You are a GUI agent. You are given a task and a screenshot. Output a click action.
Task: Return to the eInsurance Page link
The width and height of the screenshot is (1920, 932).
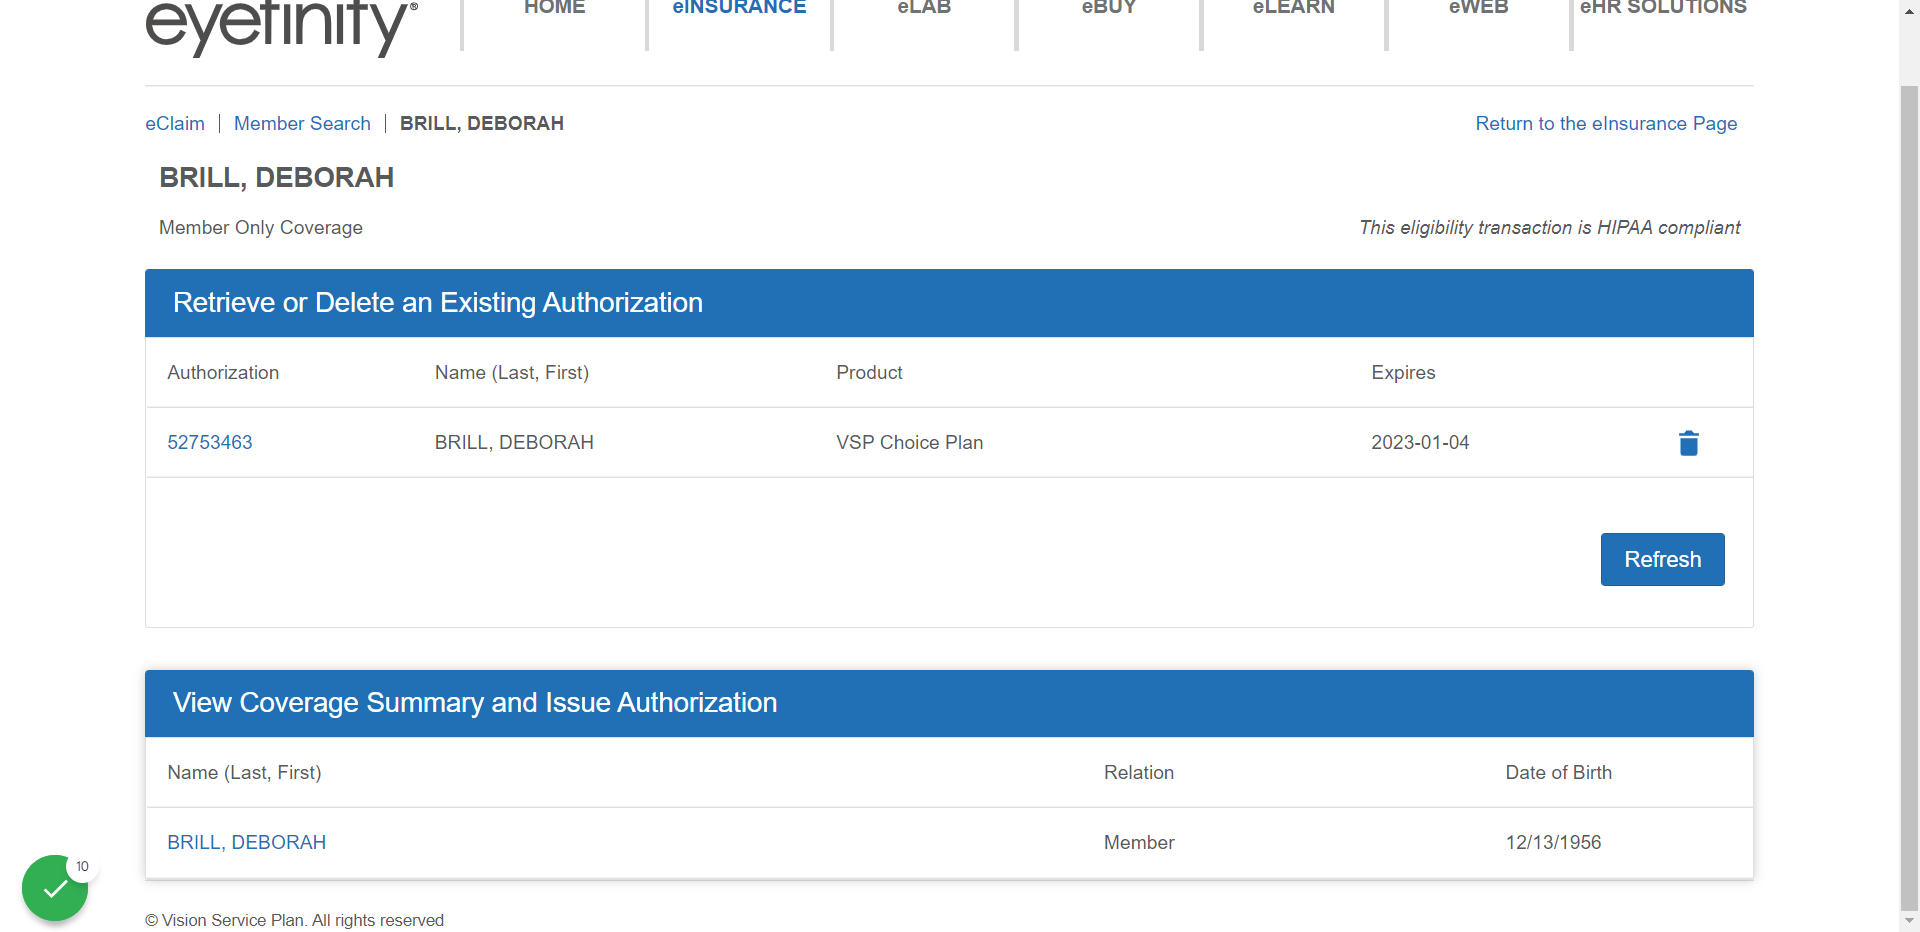pos(1606,123)
